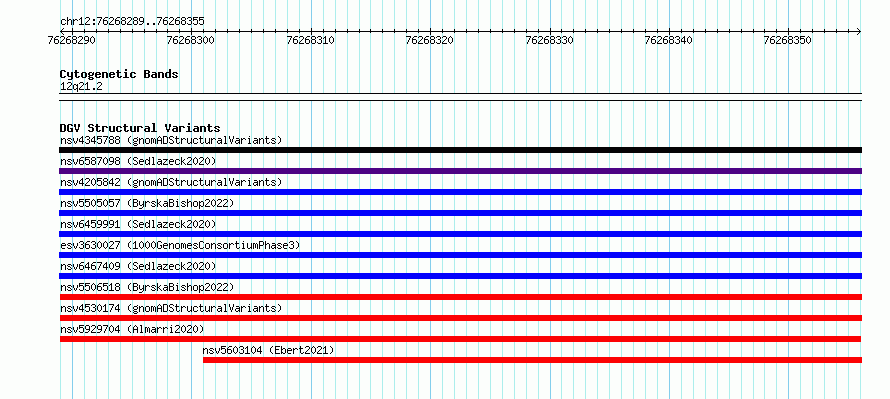
Task: Click the nsv4345788 gnomADStructuralVariants label
Action: click(x=171, y=140)
